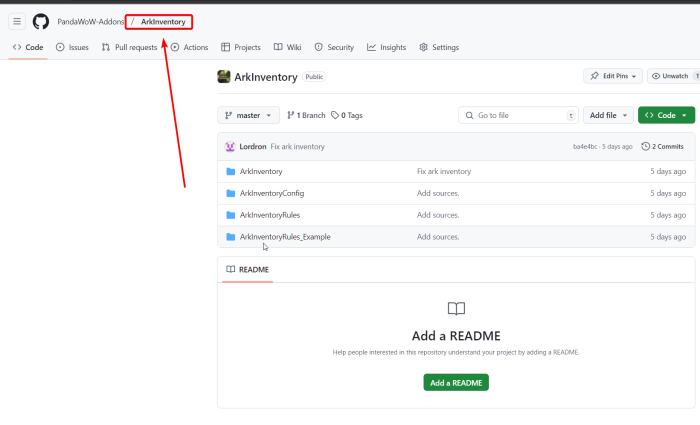Expand the green Code dropdown
The width and height of the screenshot is (700, 425).
coord(665,115)
